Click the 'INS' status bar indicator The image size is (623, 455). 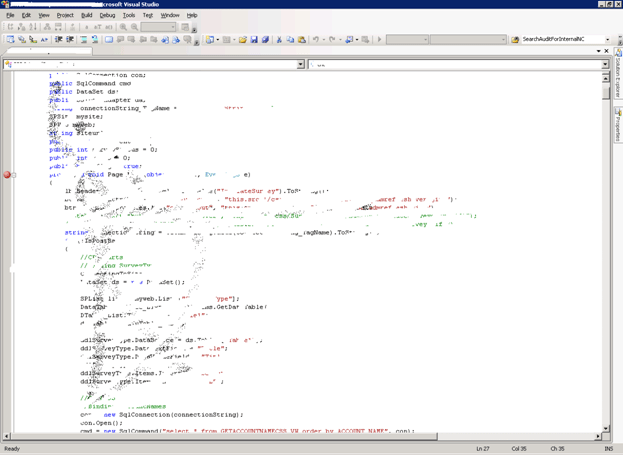pyautogui.click(x=608, y=449)
